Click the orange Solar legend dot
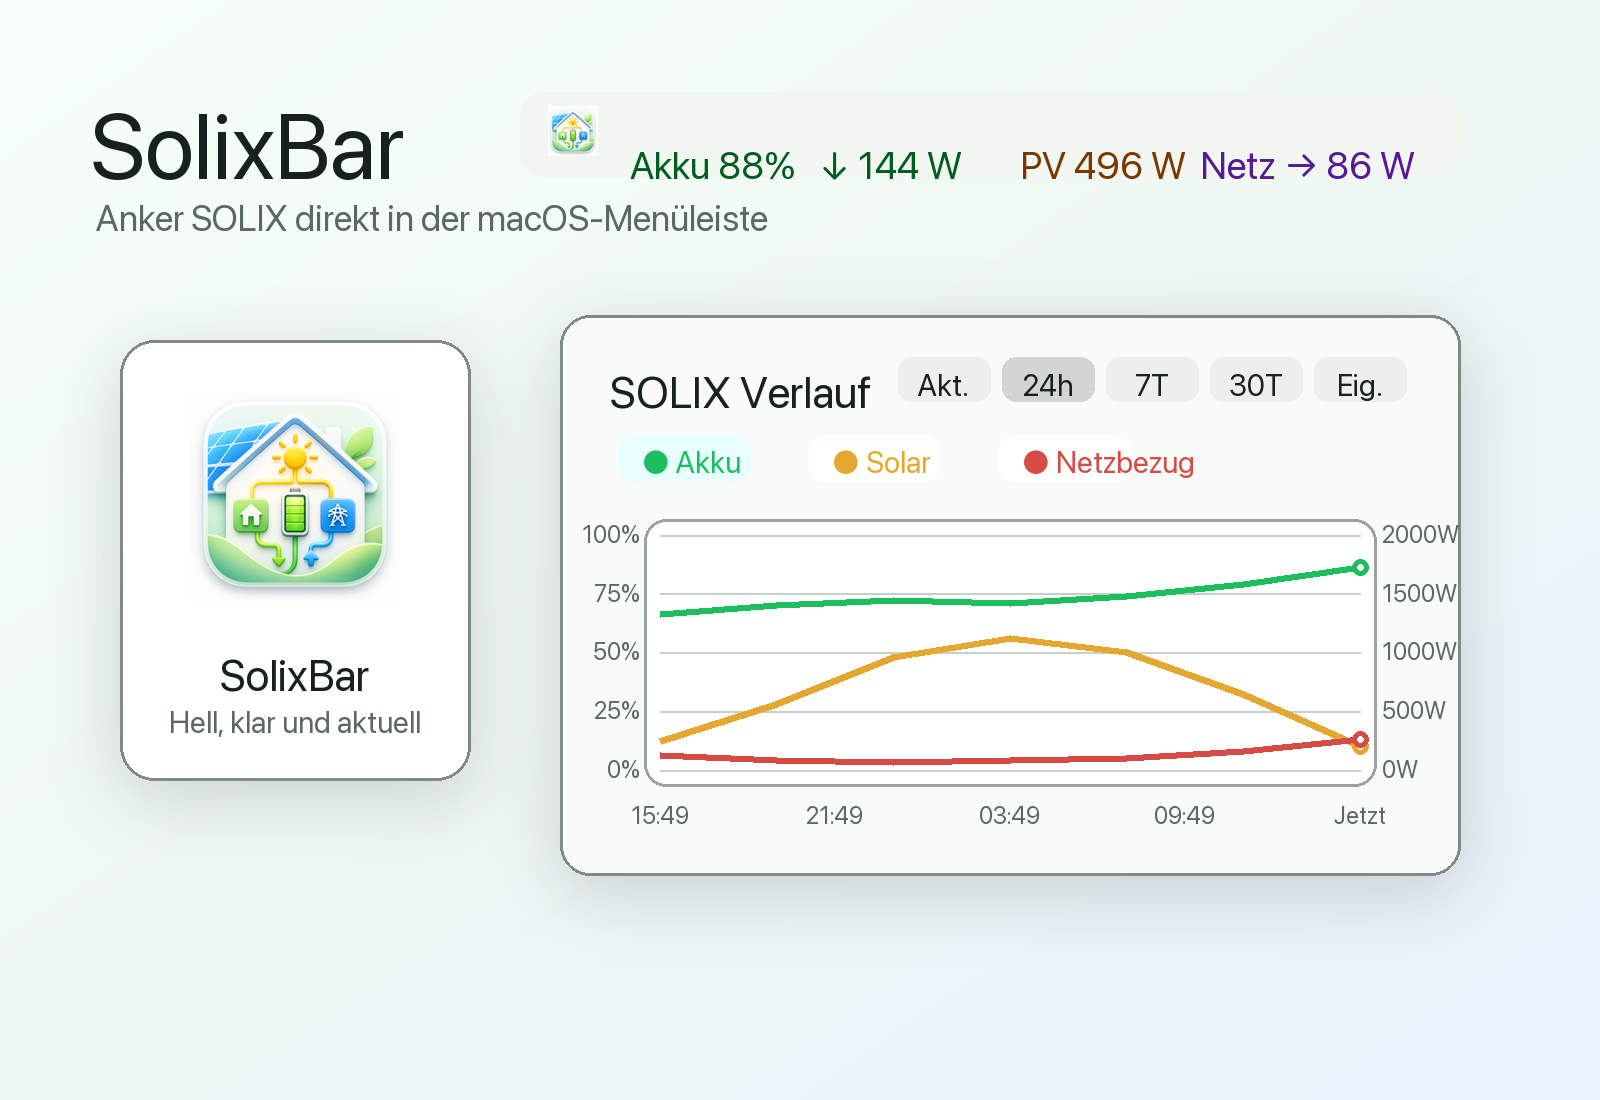The width and height of the screenshot is (1600, 1100). (846, 462)
